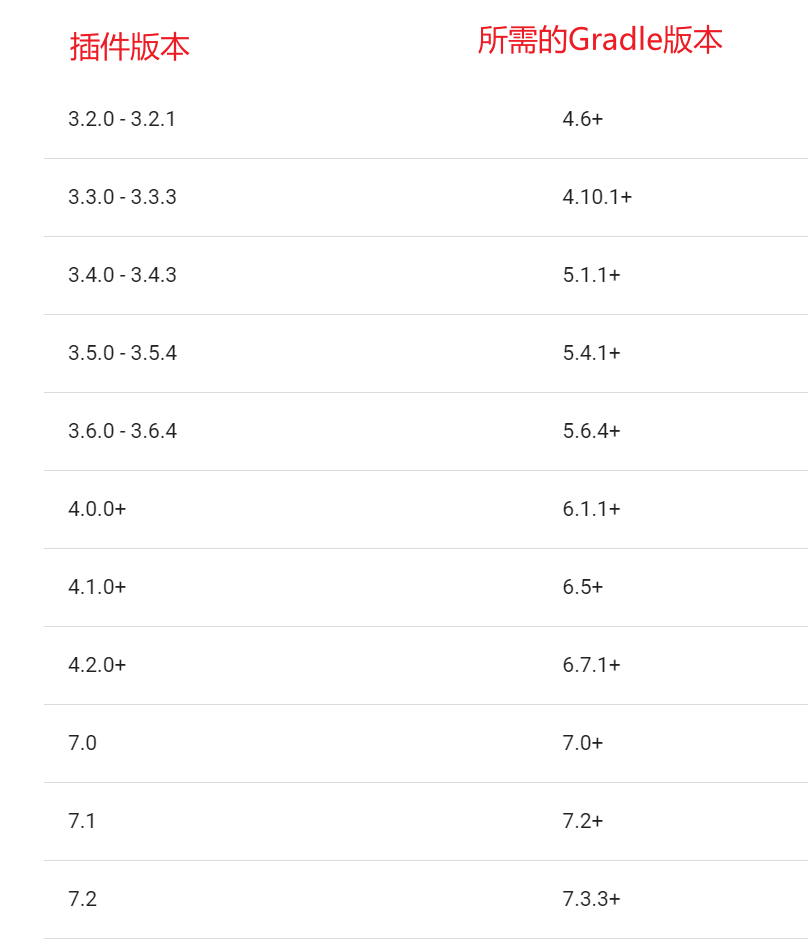Click the Gradle version 6.1.1+ cell
This screenshot has width=808, height=945.
tap(591, 509)
